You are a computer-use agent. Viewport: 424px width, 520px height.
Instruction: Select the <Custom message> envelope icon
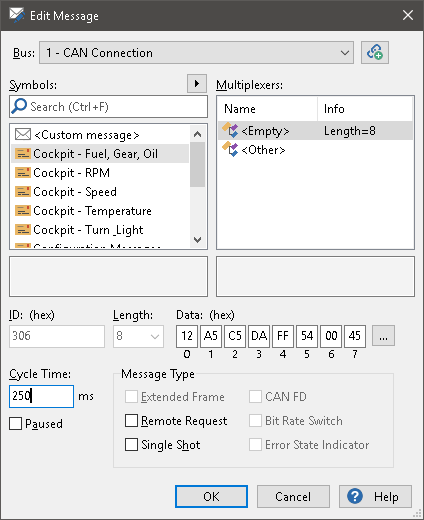[x=23, y=135]
